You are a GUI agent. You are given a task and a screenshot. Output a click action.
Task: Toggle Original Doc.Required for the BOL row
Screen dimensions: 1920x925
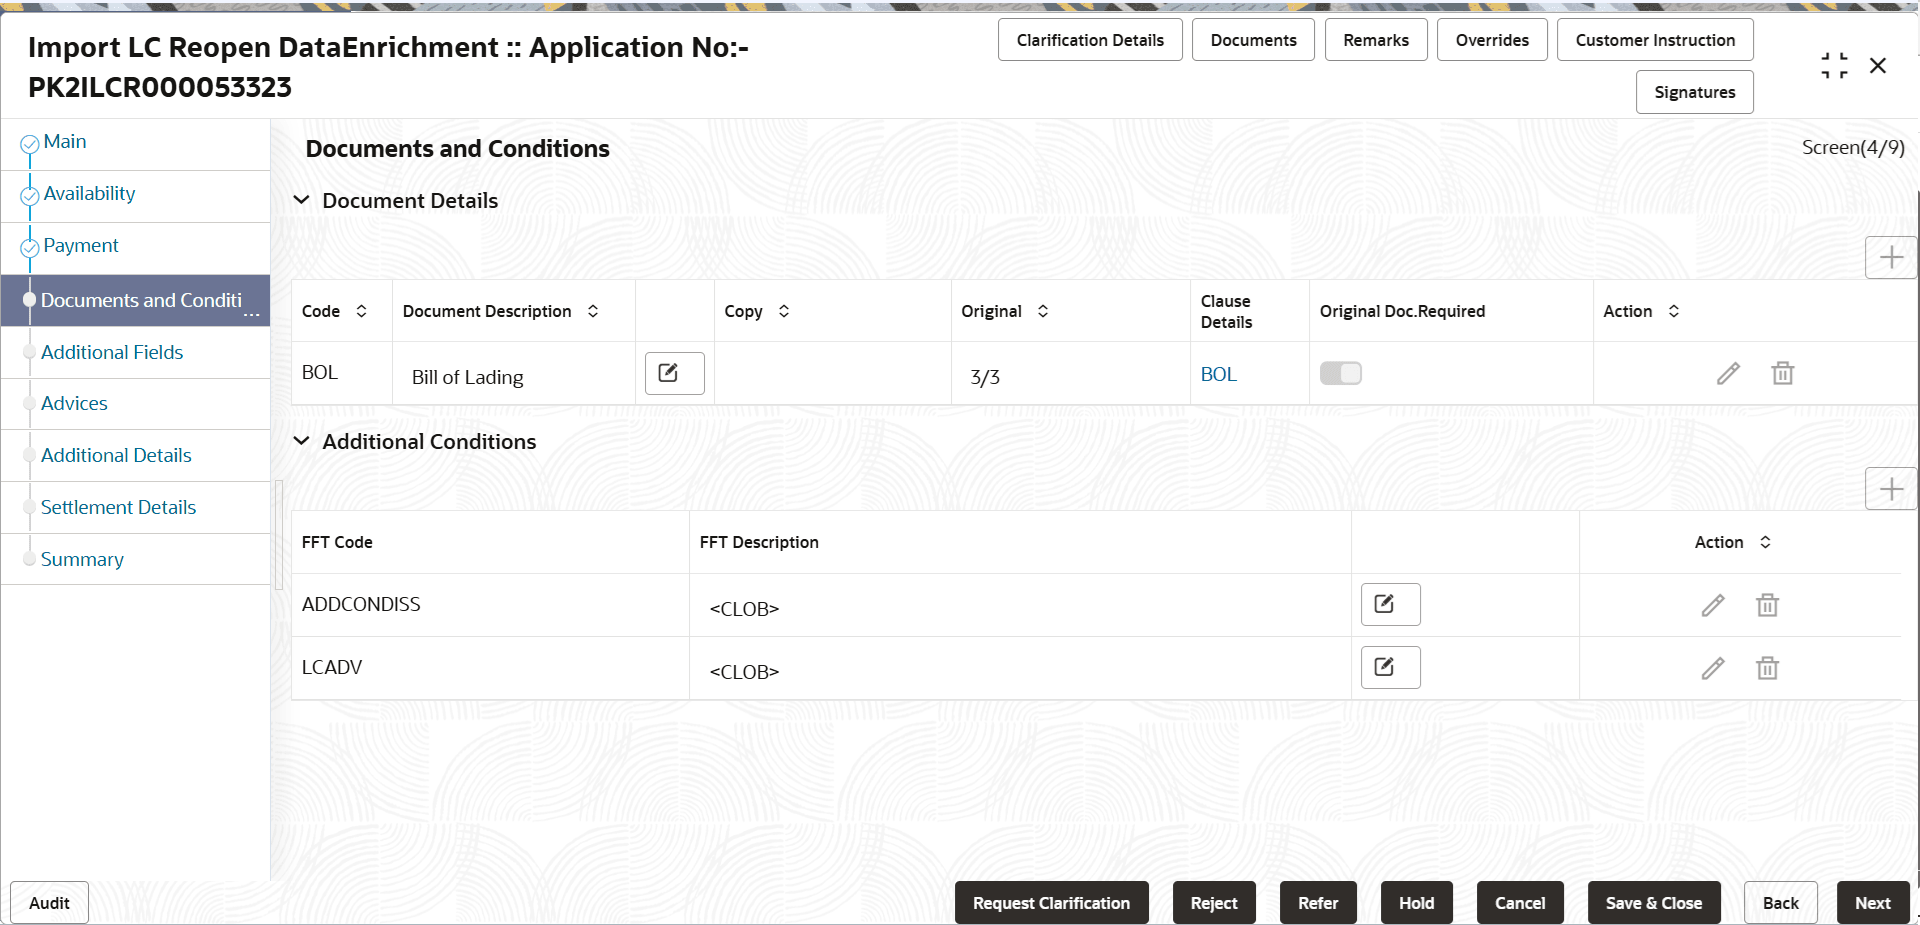point(1340,372)
